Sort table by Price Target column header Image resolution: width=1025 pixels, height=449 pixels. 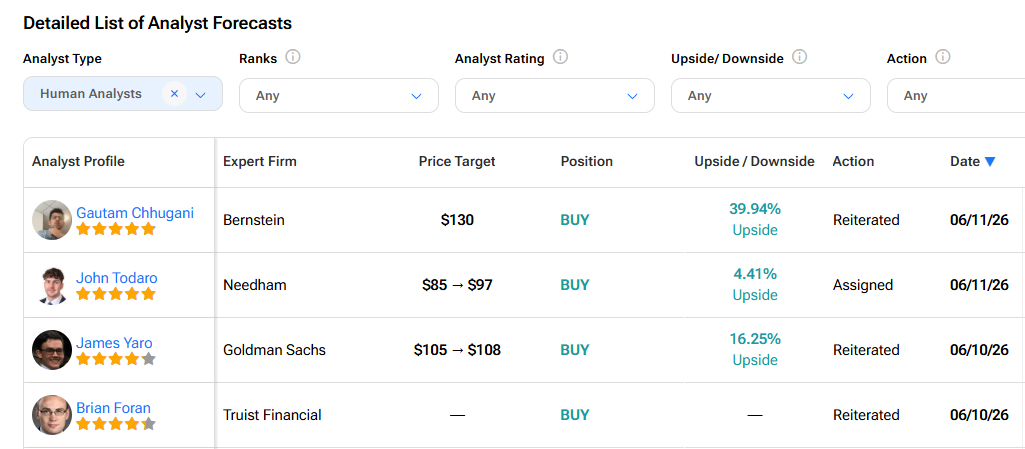[x=457, y=161]
